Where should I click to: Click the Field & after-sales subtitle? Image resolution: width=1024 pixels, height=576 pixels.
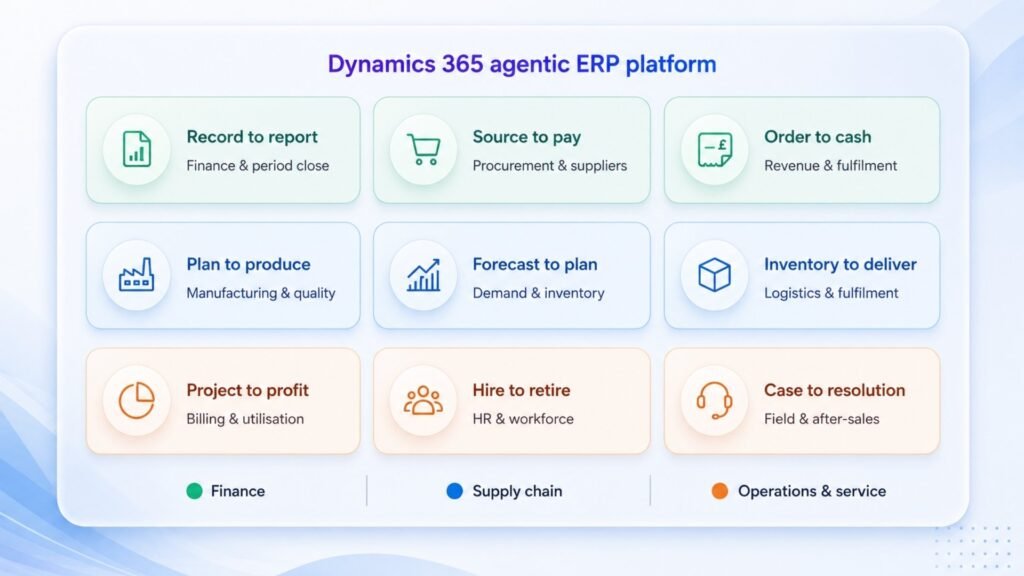[822, 419]
